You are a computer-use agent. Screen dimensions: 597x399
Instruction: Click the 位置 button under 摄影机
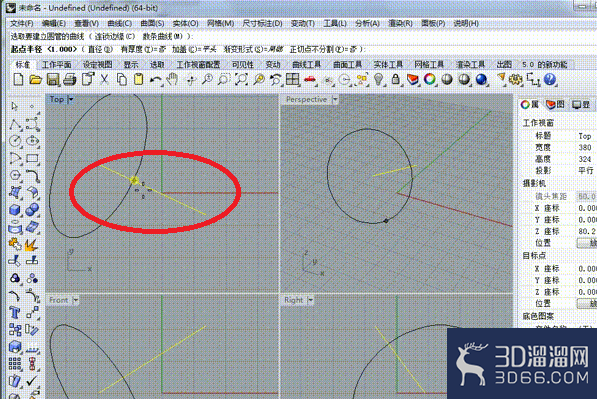click(587, 243)
